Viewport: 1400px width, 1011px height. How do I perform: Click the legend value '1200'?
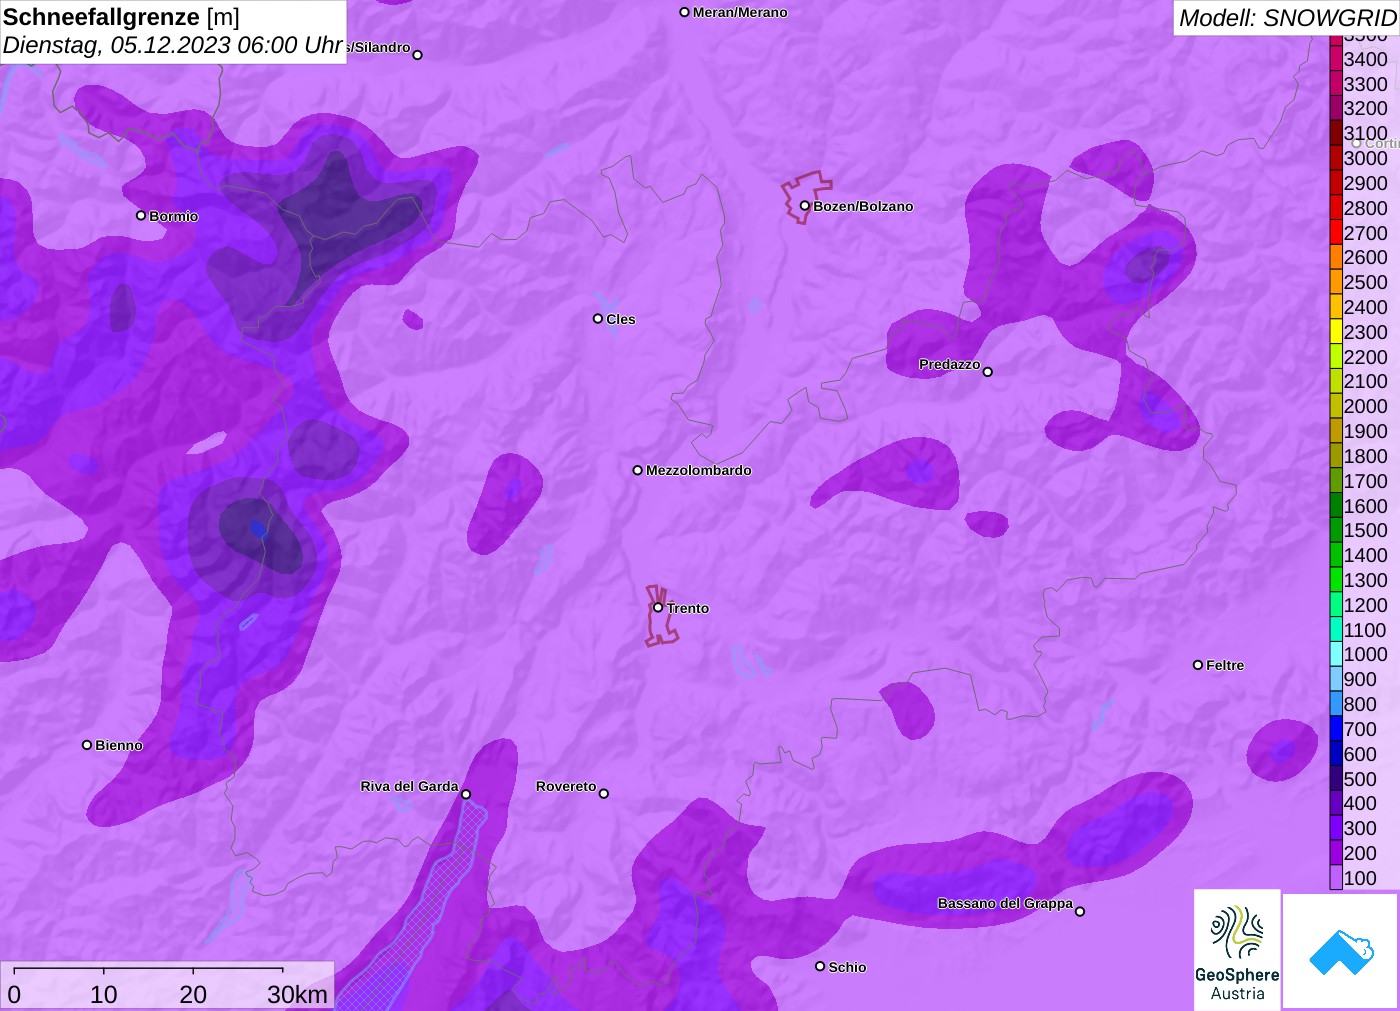(x=1365, y=605)
